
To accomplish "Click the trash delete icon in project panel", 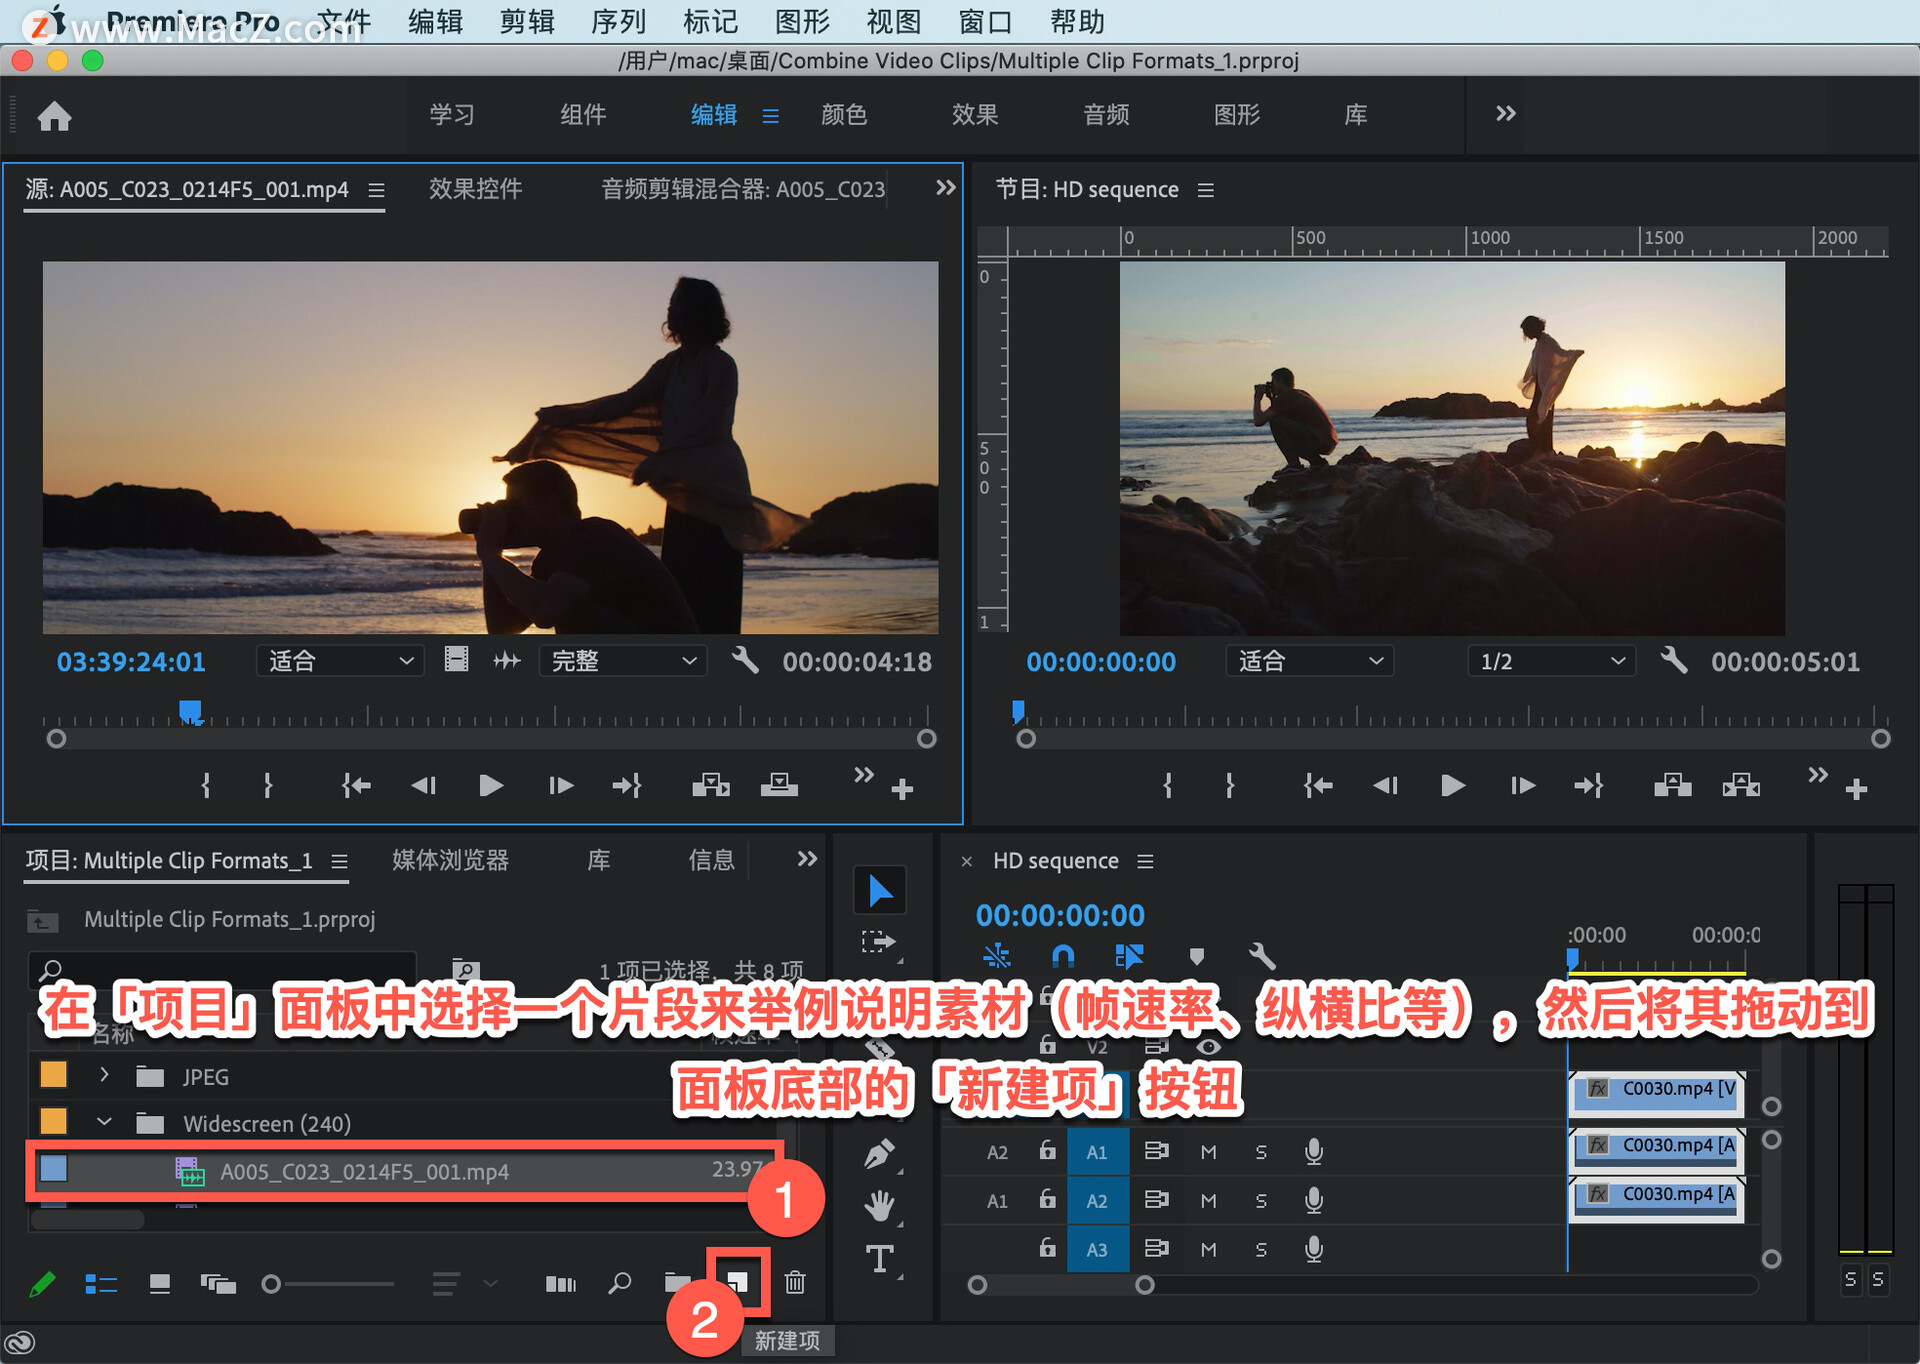I will [x=795, y=1282].
